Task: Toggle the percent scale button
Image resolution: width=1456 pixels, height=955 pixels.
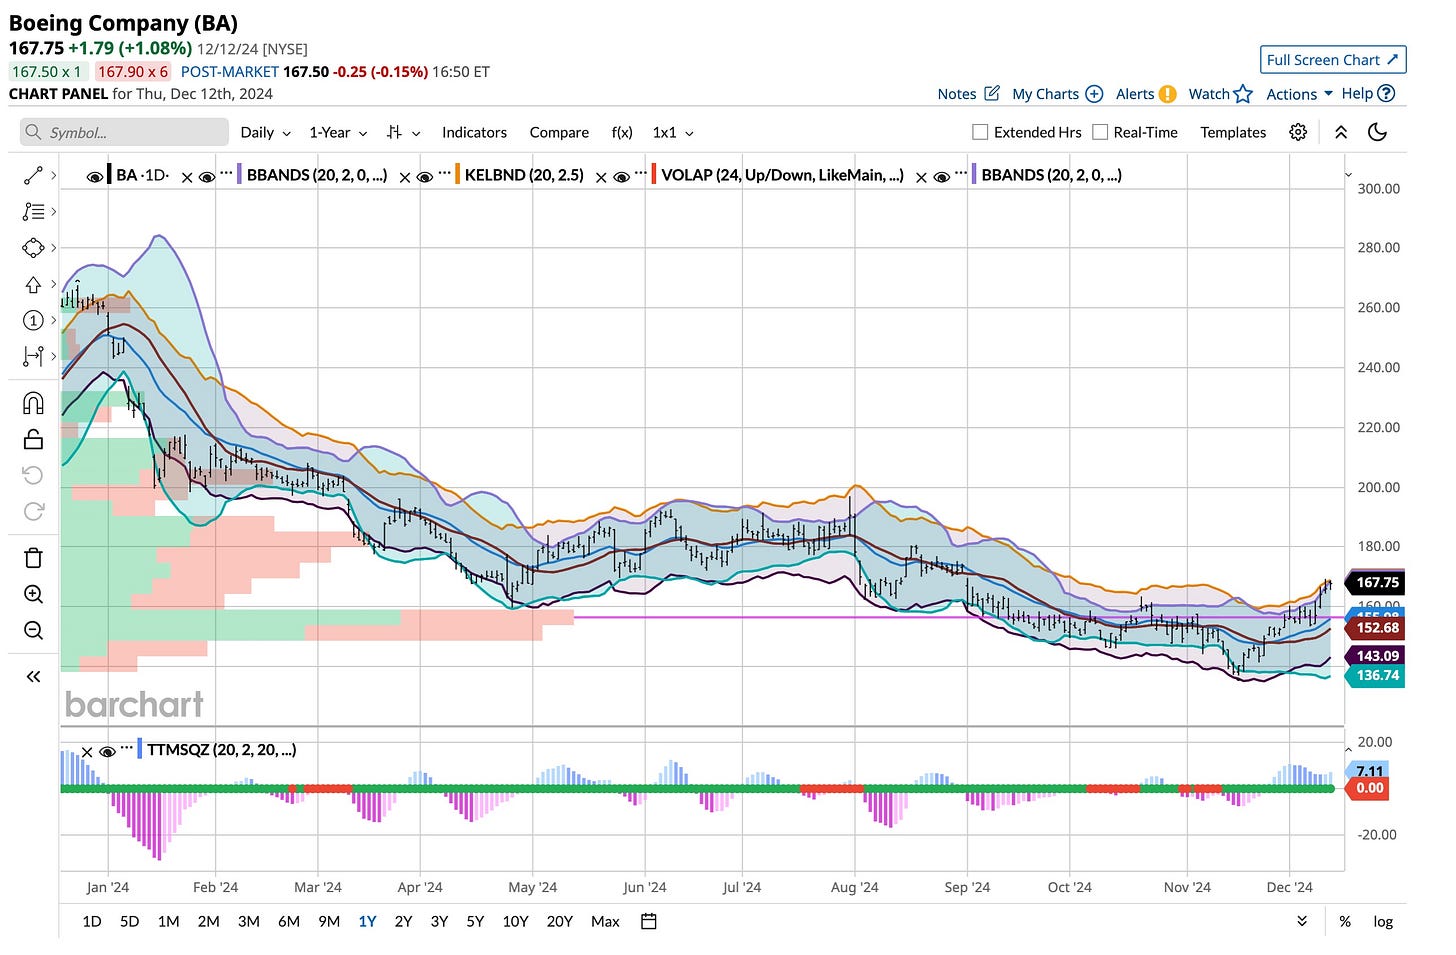Action: pyautogui.click(x=1345, y=921)
